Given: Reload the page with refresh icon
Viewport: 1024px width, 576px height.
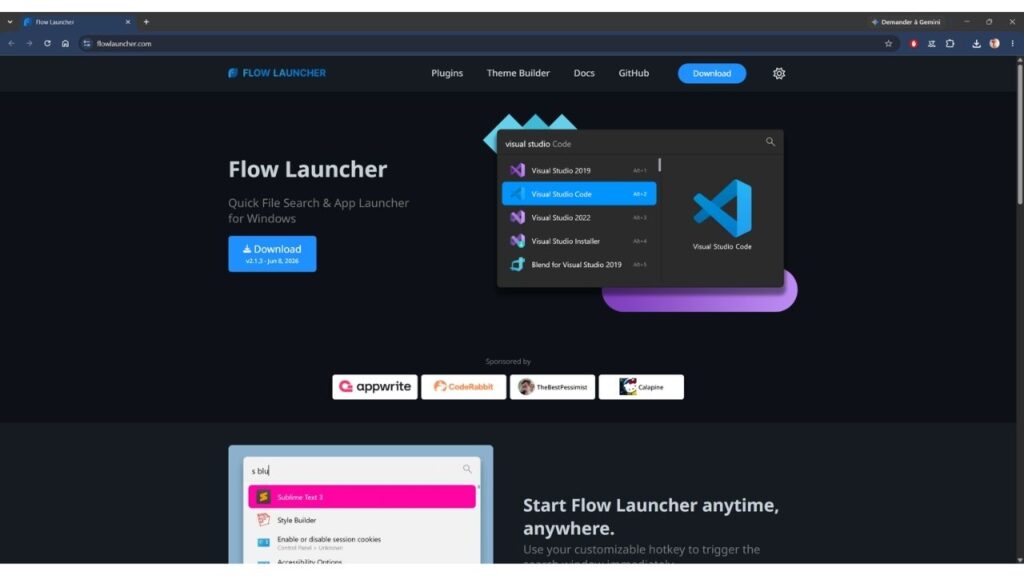Looking at the screenshot, I should [47, 44].
